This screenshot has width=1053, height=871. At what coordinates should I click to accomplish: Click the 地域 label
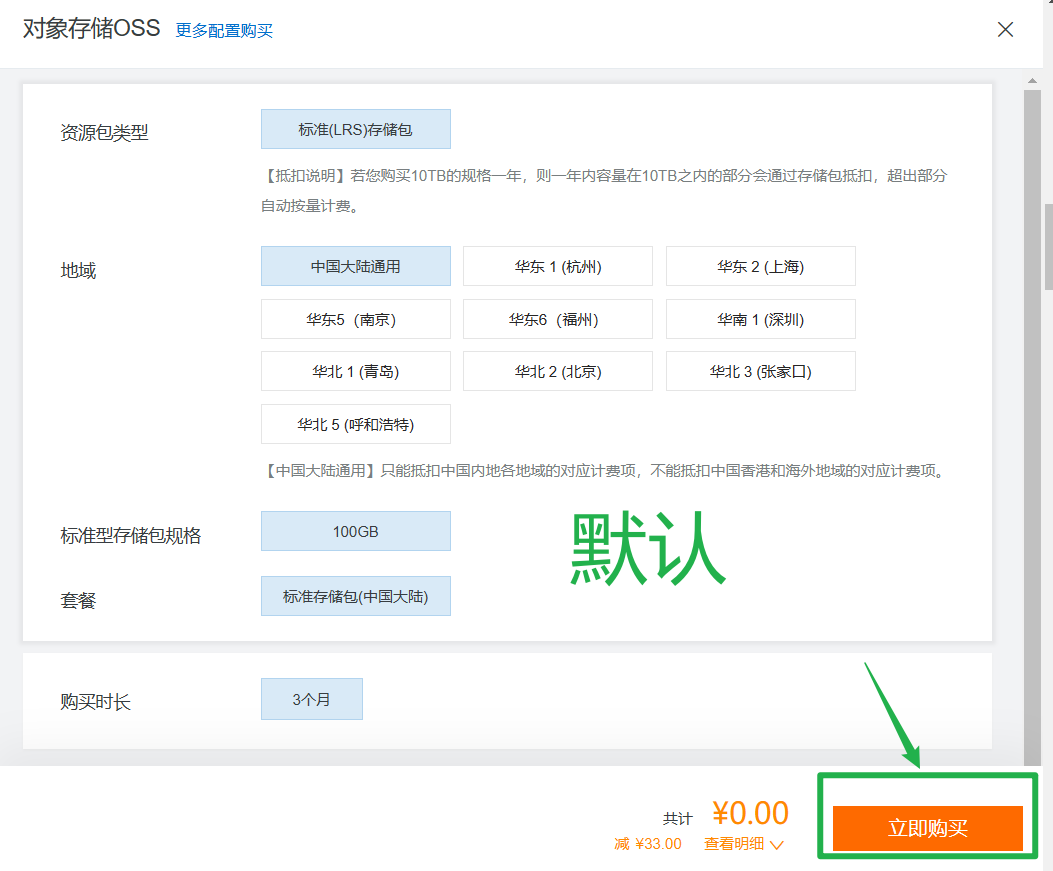[78, 271]
